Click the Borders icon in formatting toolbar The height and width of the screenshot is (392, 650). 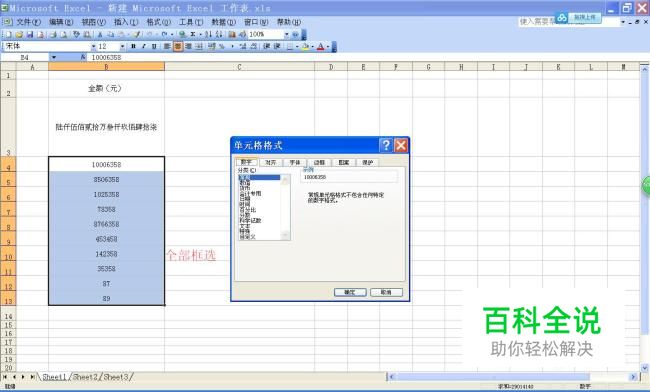(x=290, y=47)
